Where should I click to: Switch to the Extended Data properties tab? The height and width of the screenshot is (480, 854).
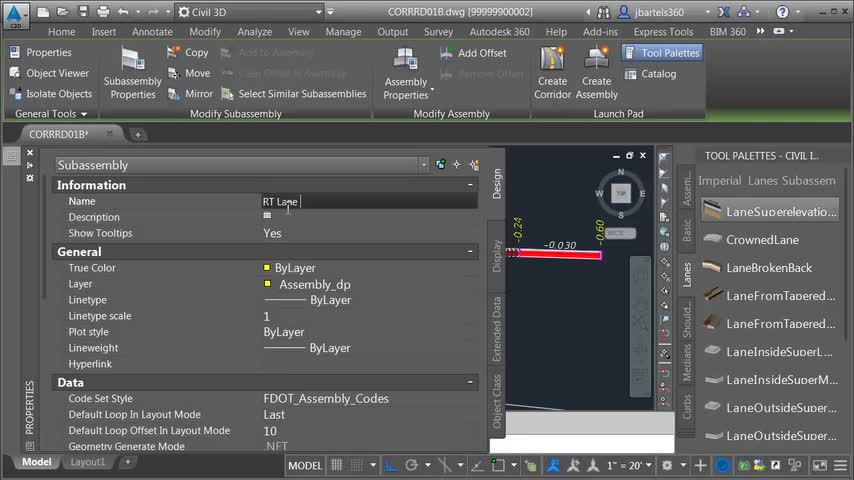tap(497, 329)
